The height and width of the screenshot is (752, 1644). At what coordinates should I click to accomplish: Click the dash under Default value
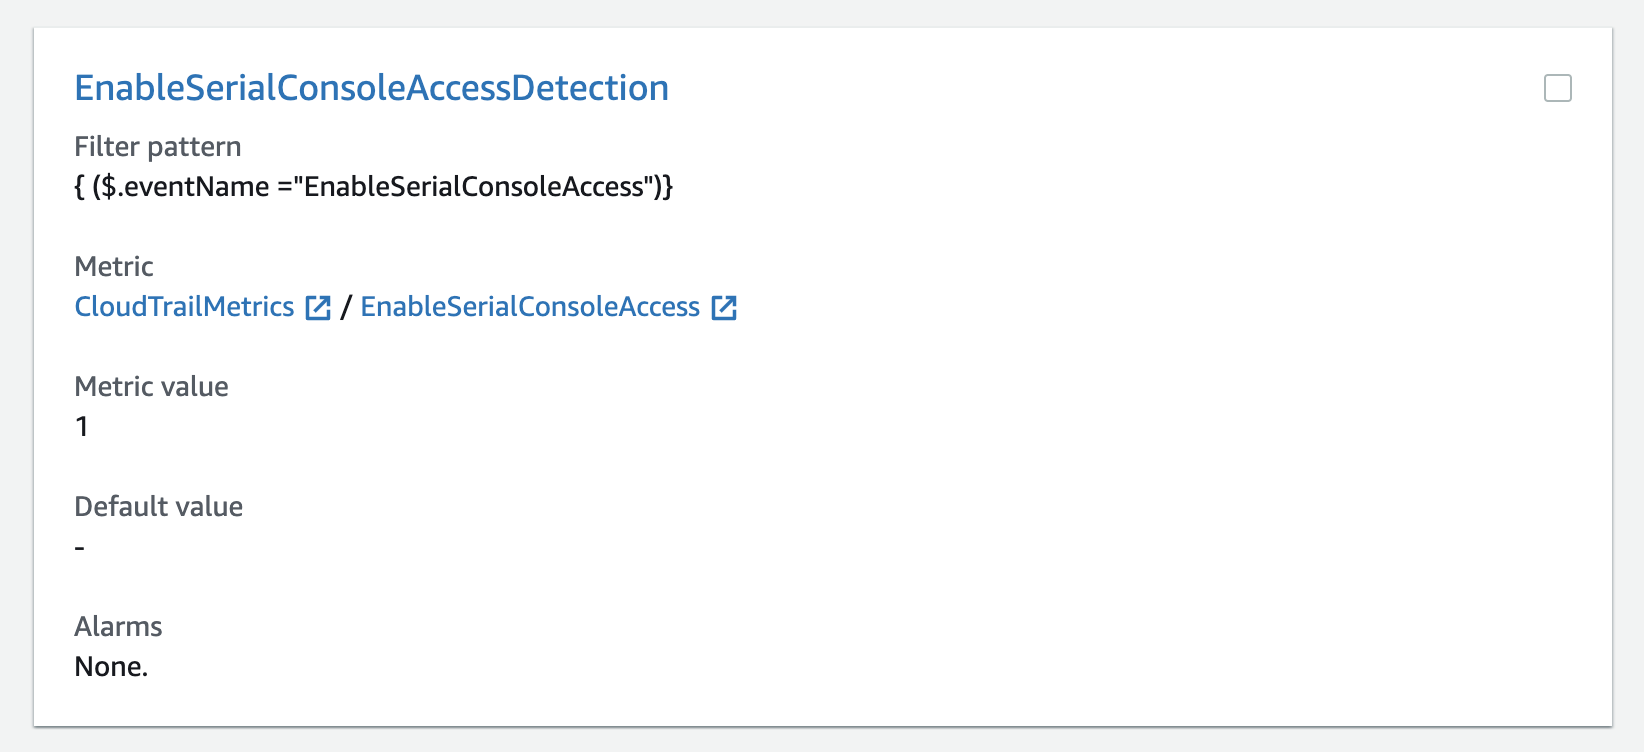pos(79,546)
